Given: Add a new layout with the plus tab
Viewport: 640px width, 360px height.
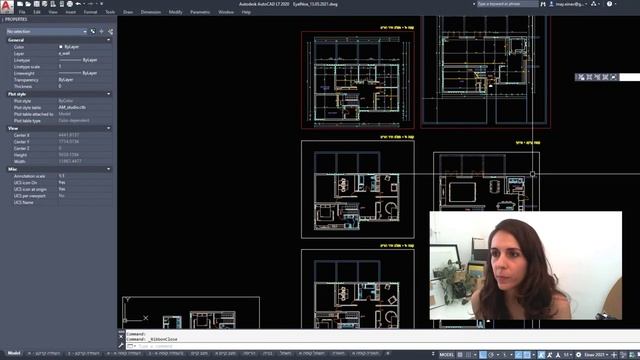Looking at the screenshot, I should (x=388, y=353).
